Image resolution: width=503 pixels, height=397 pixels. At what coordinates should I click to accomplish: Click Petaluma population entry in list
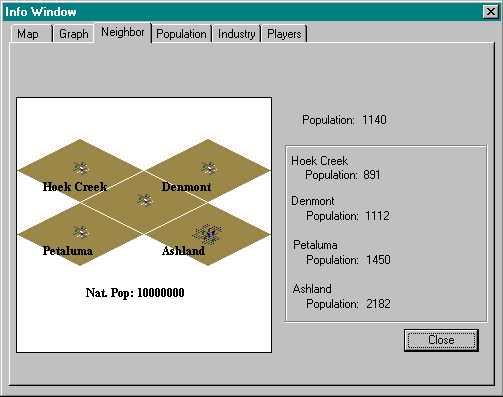click(x=342, y=252)
